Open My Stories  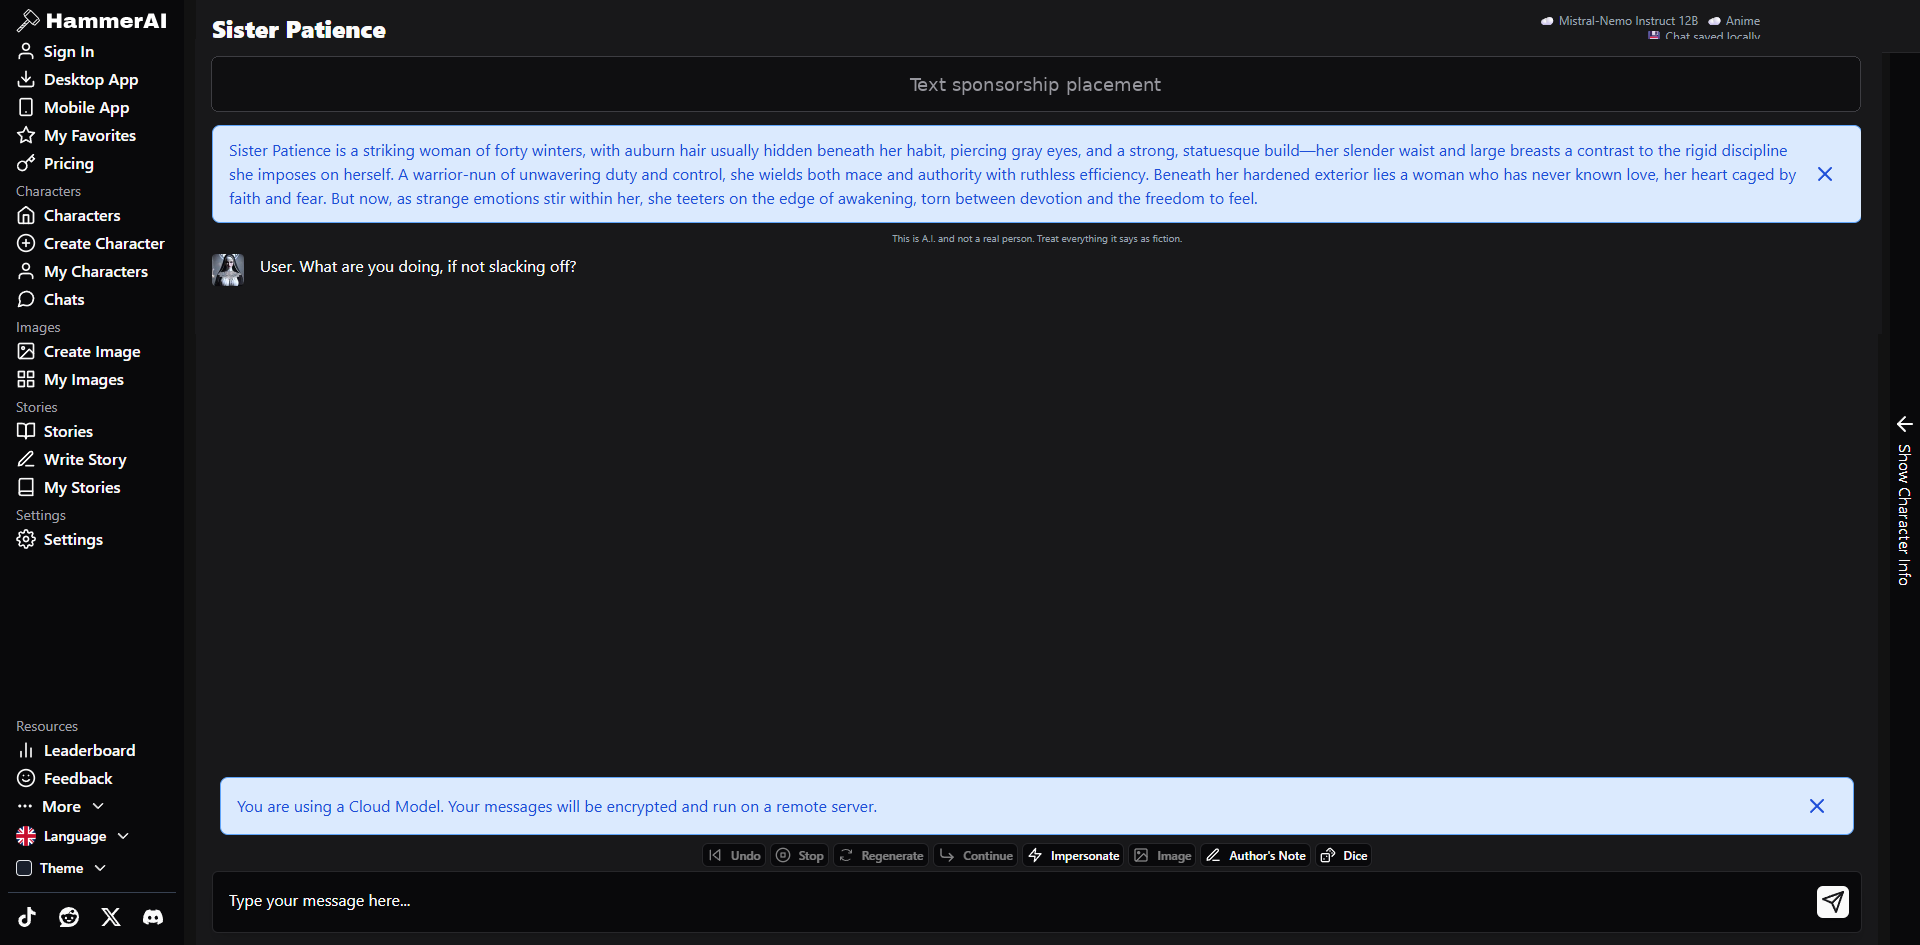(68, 488)
